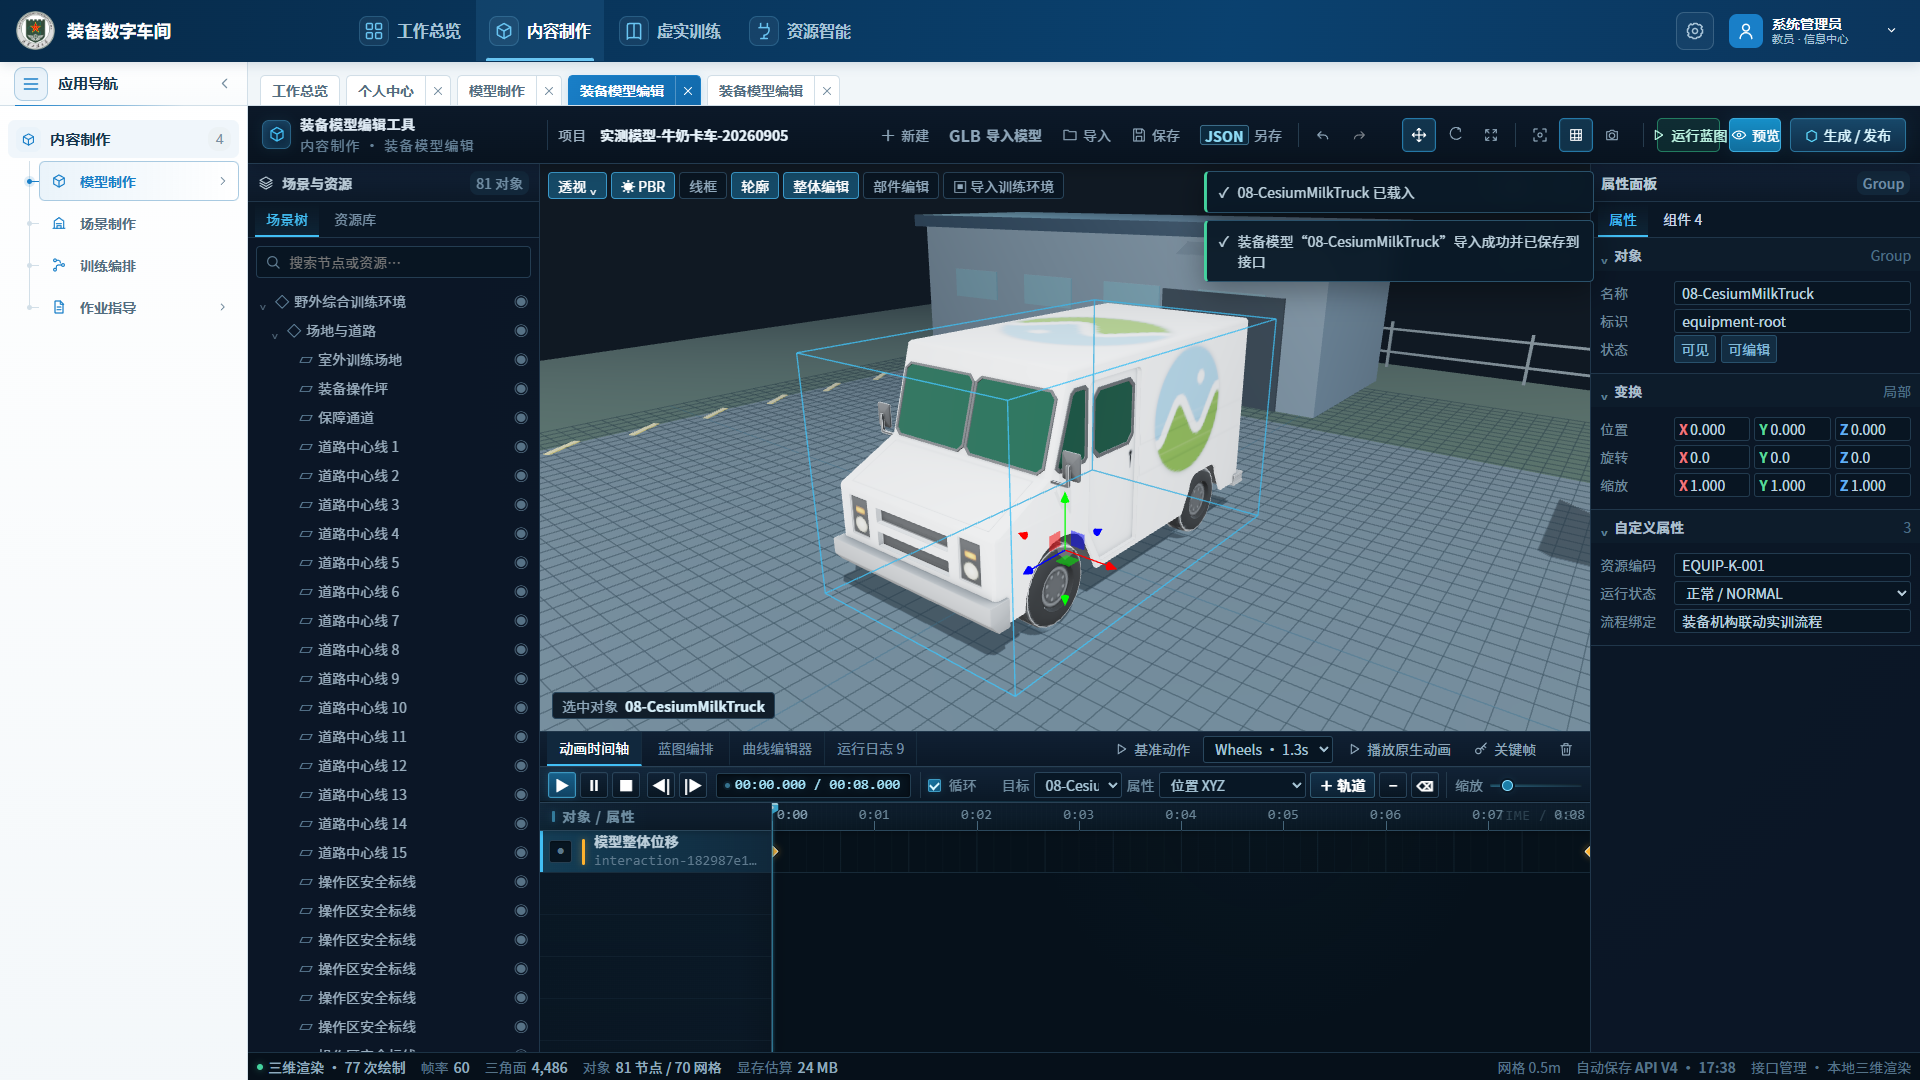Open the Wheels 1.3s animation dropdown
Image resolution: width=1920 pixels, height=1080 pixels.
click(1268, 750)
